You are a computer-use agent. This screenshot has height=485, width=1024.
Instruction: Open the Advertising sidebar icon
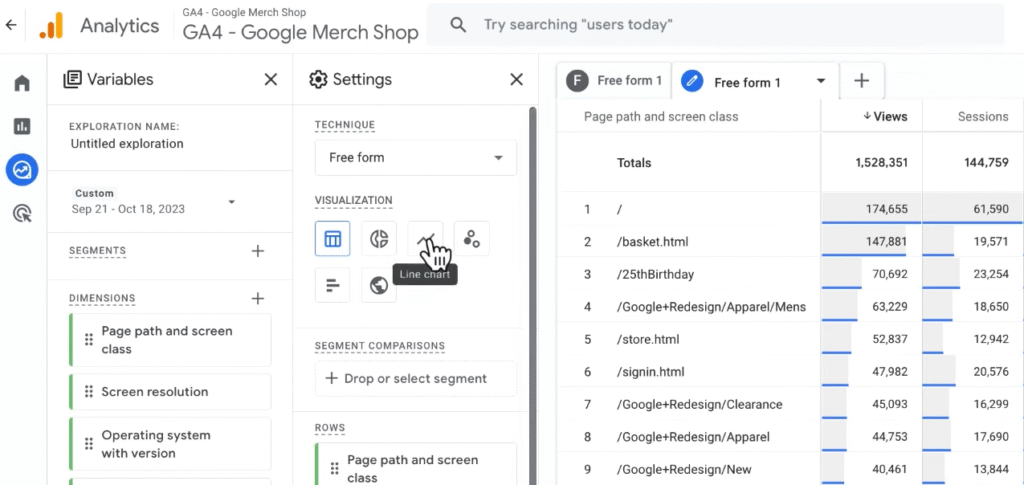[x=22, y=213]
